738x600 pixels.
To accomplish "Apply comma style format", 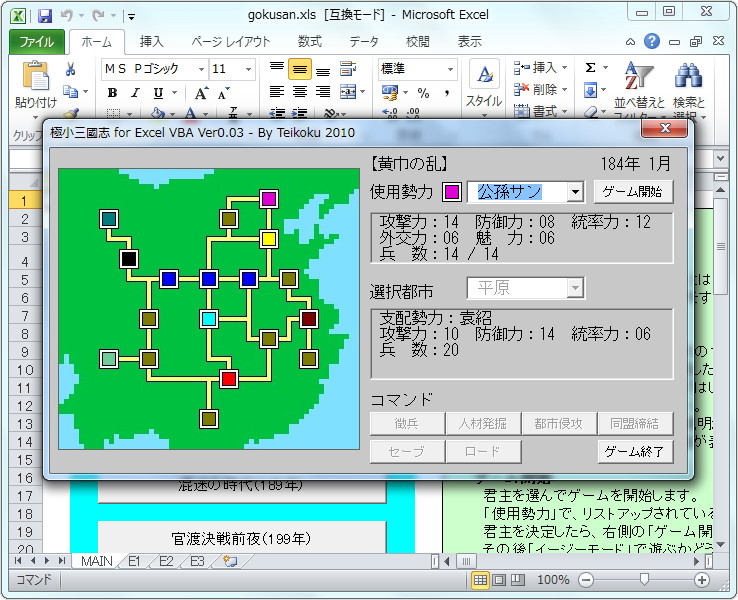I will (x=446, y=93).
